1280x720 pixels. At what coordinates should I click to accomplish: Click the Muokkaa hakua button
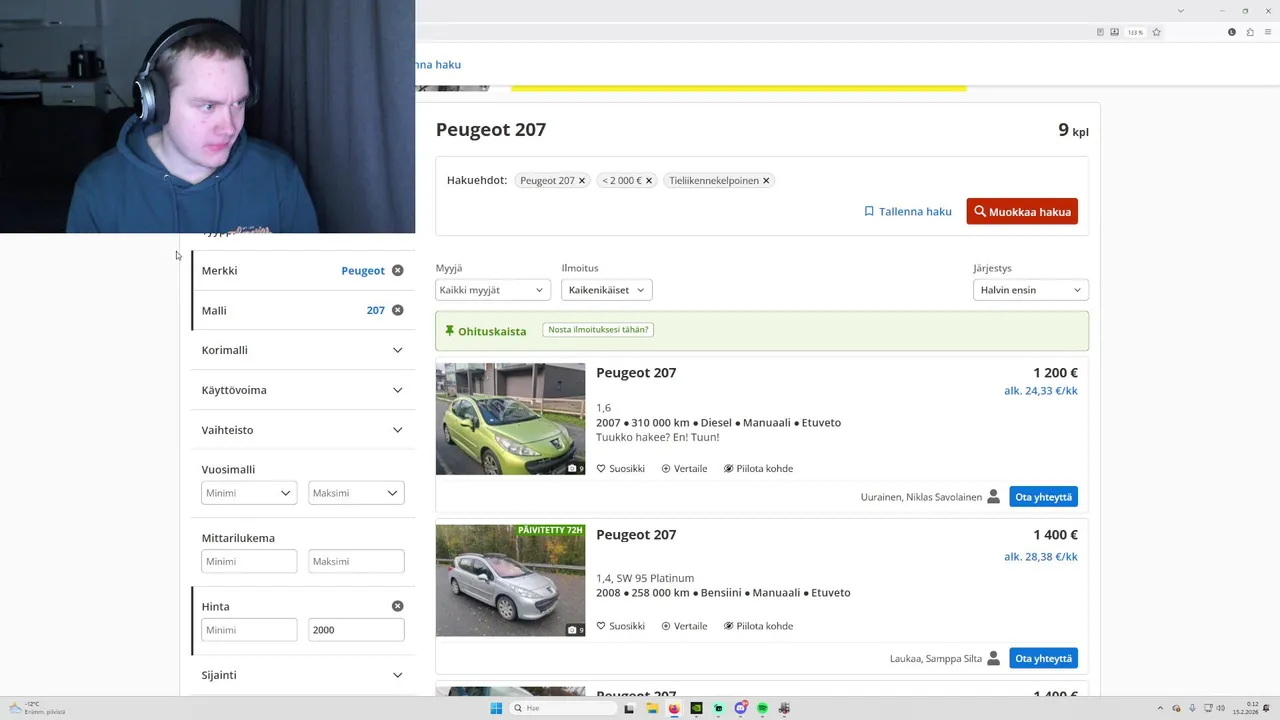pos(1022,212)
